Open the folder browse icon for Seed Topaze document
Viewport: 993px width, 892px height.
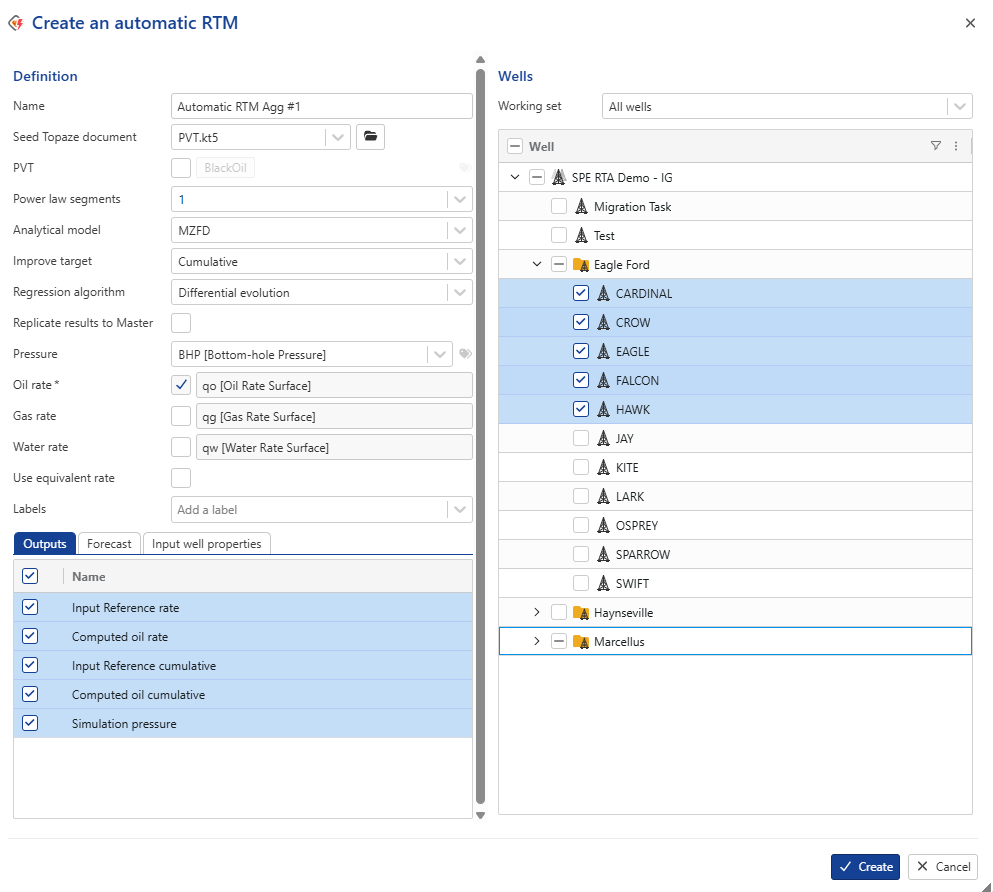pyautogui.click(x=370, y=137)
